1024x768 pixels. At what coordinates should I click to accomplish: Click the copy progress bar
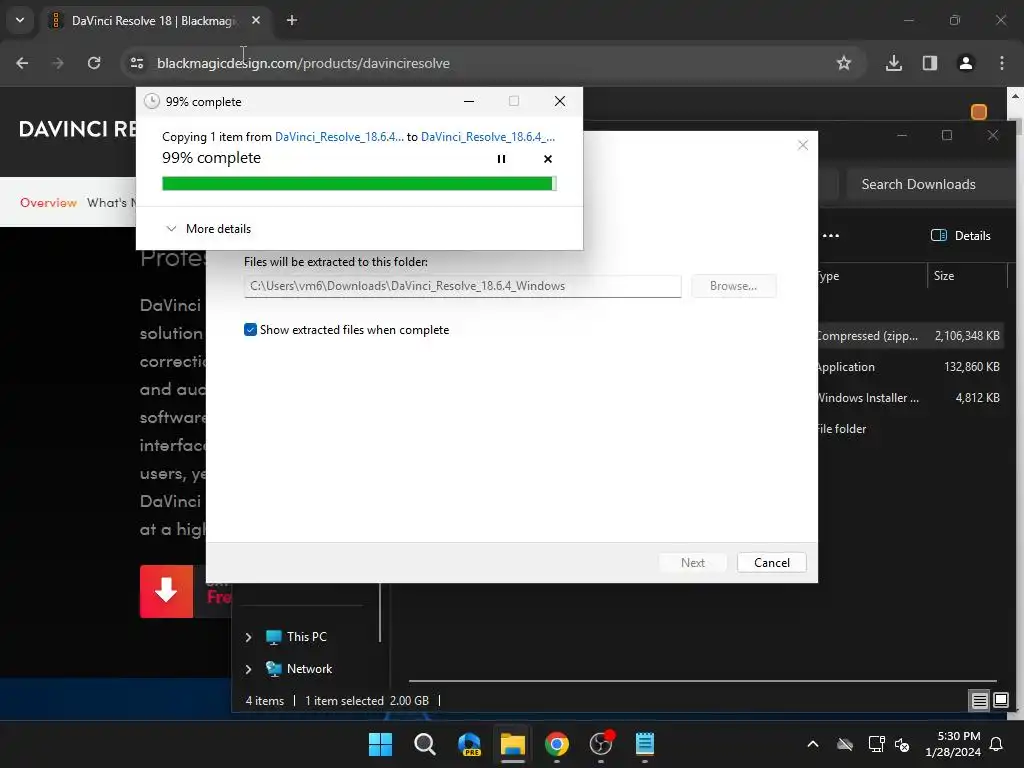[x=359, y=184]
